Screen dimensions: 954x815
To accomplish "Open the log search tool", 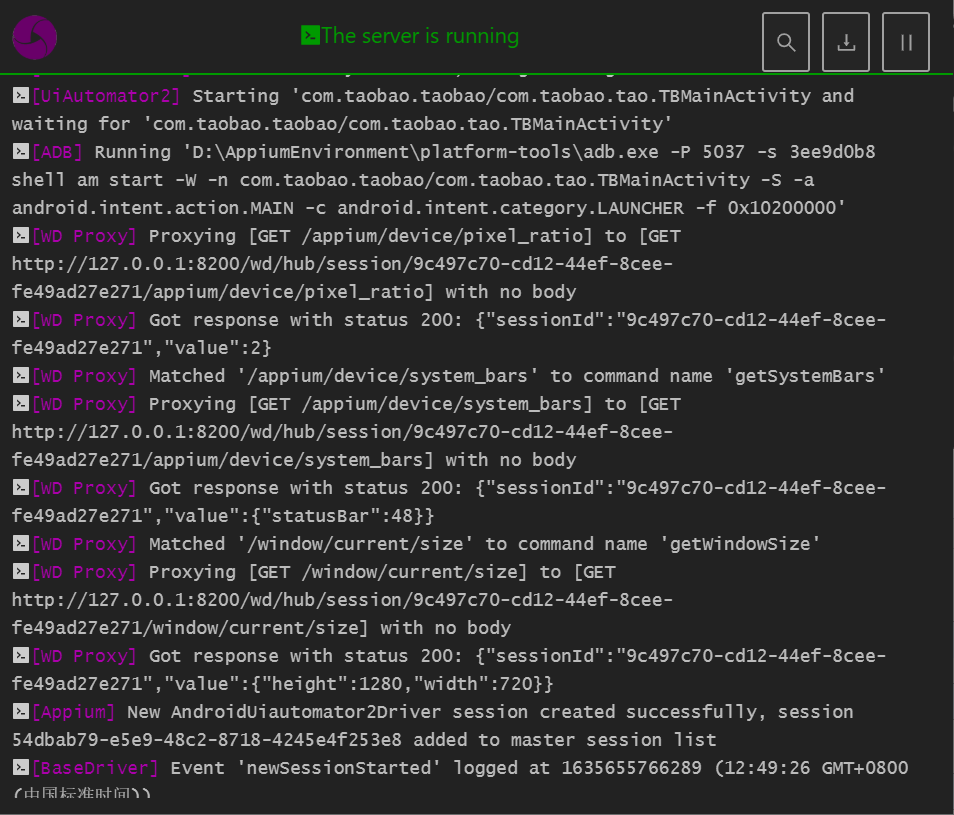I will click(785, 42).
